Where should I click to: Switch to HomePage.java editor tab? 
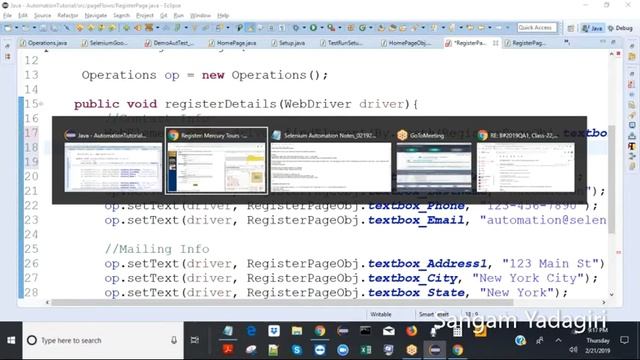[x=233, y=43]
